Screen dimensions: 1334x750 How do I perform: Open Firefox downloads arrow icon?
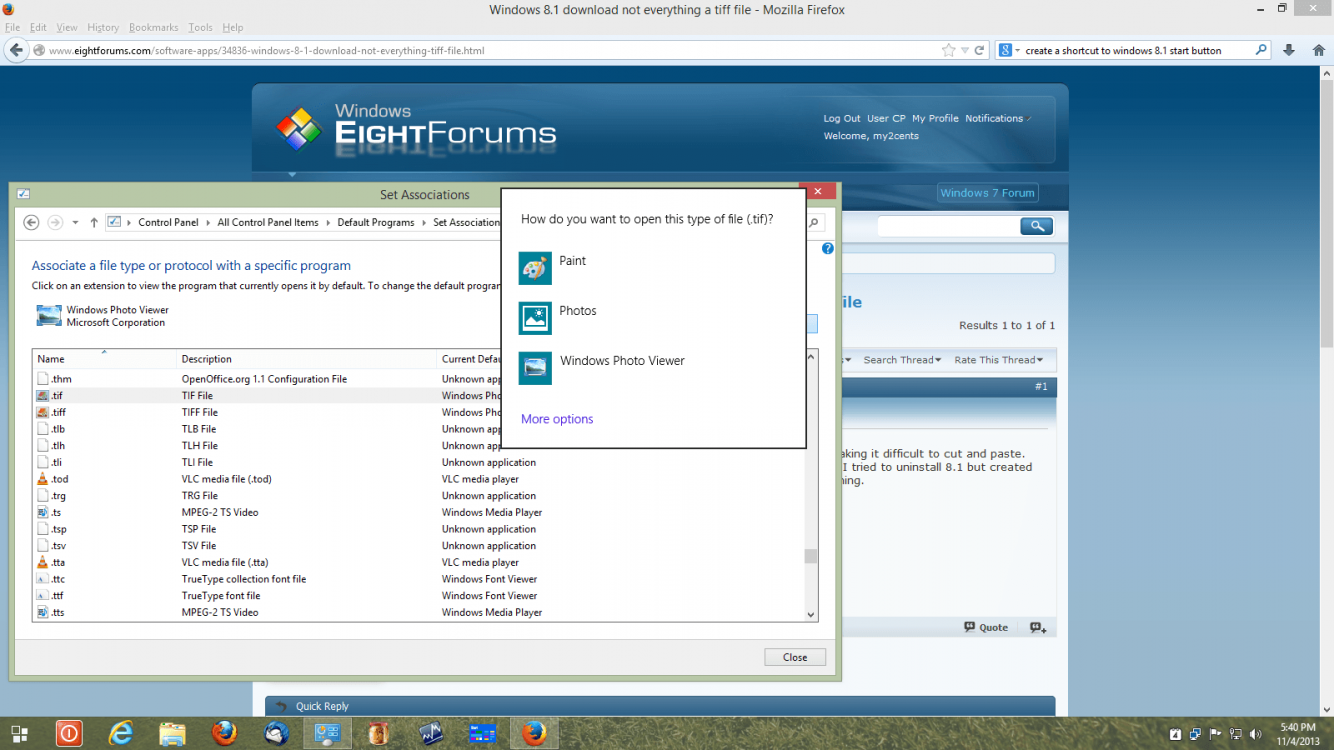coord(1289,50)
